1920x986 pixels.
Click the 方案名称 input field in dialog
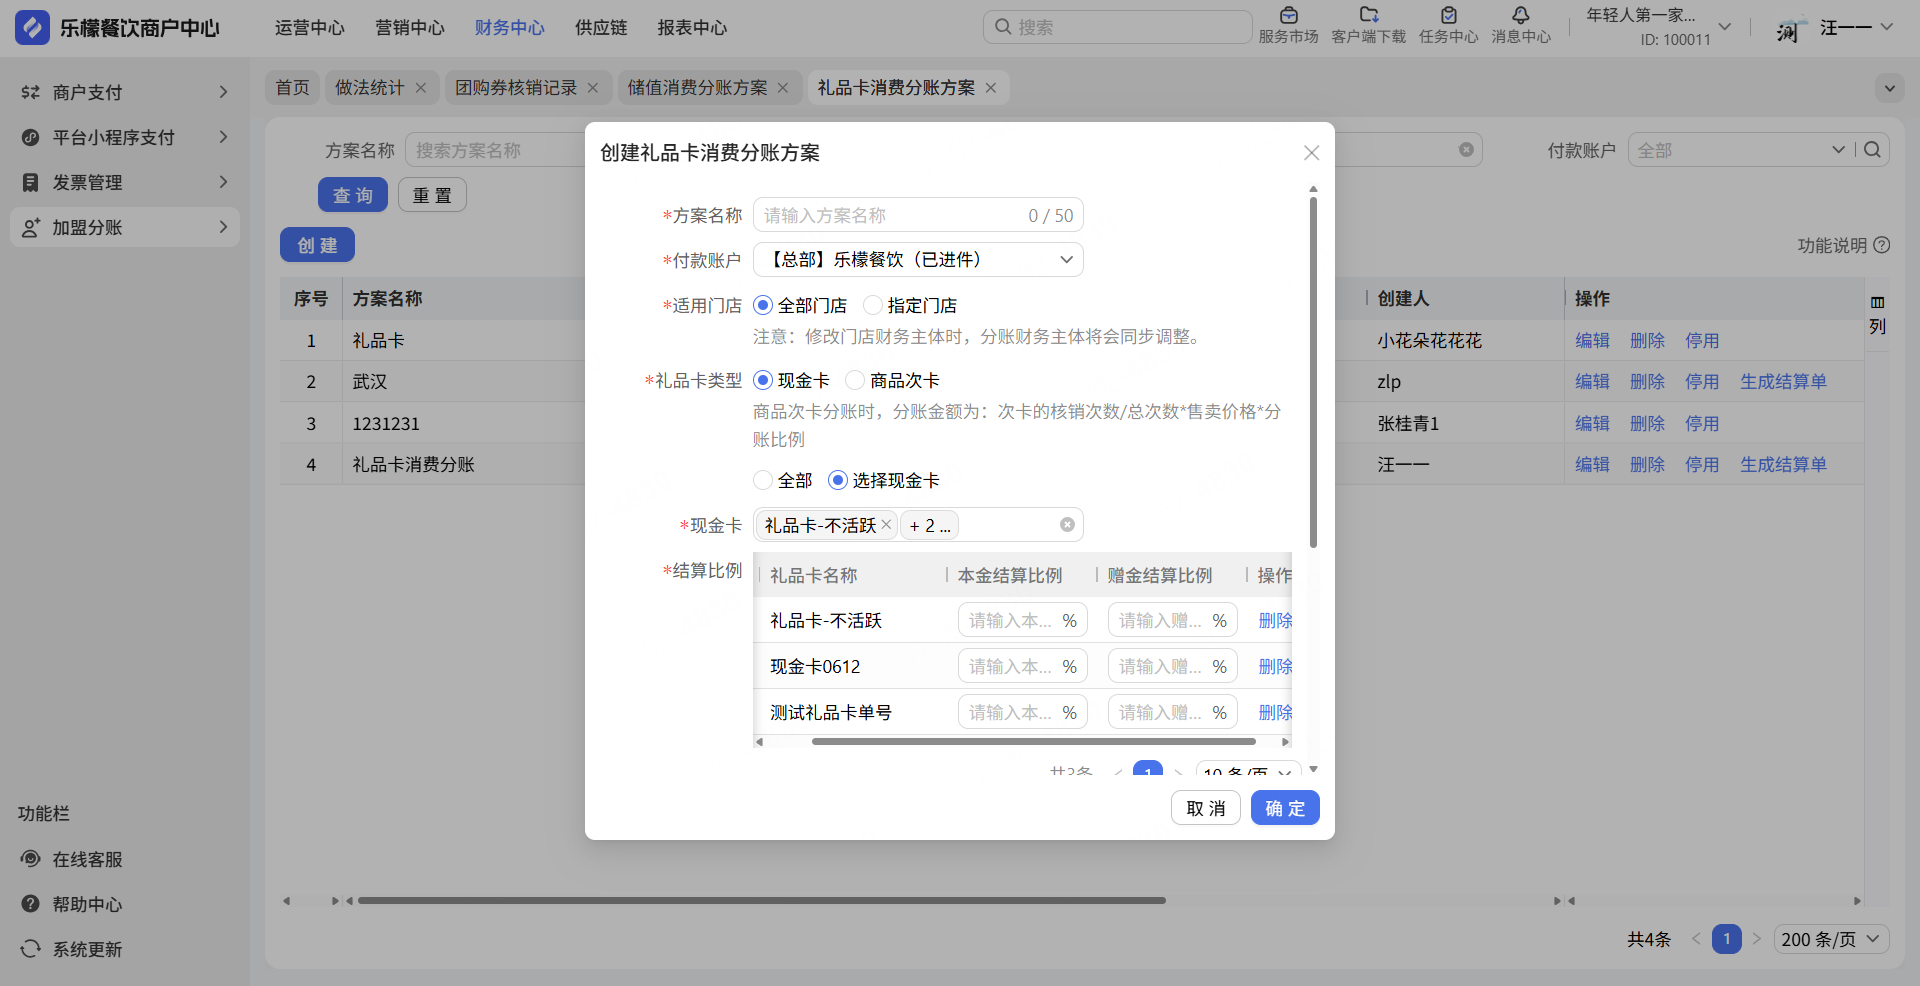pos(890,216)
